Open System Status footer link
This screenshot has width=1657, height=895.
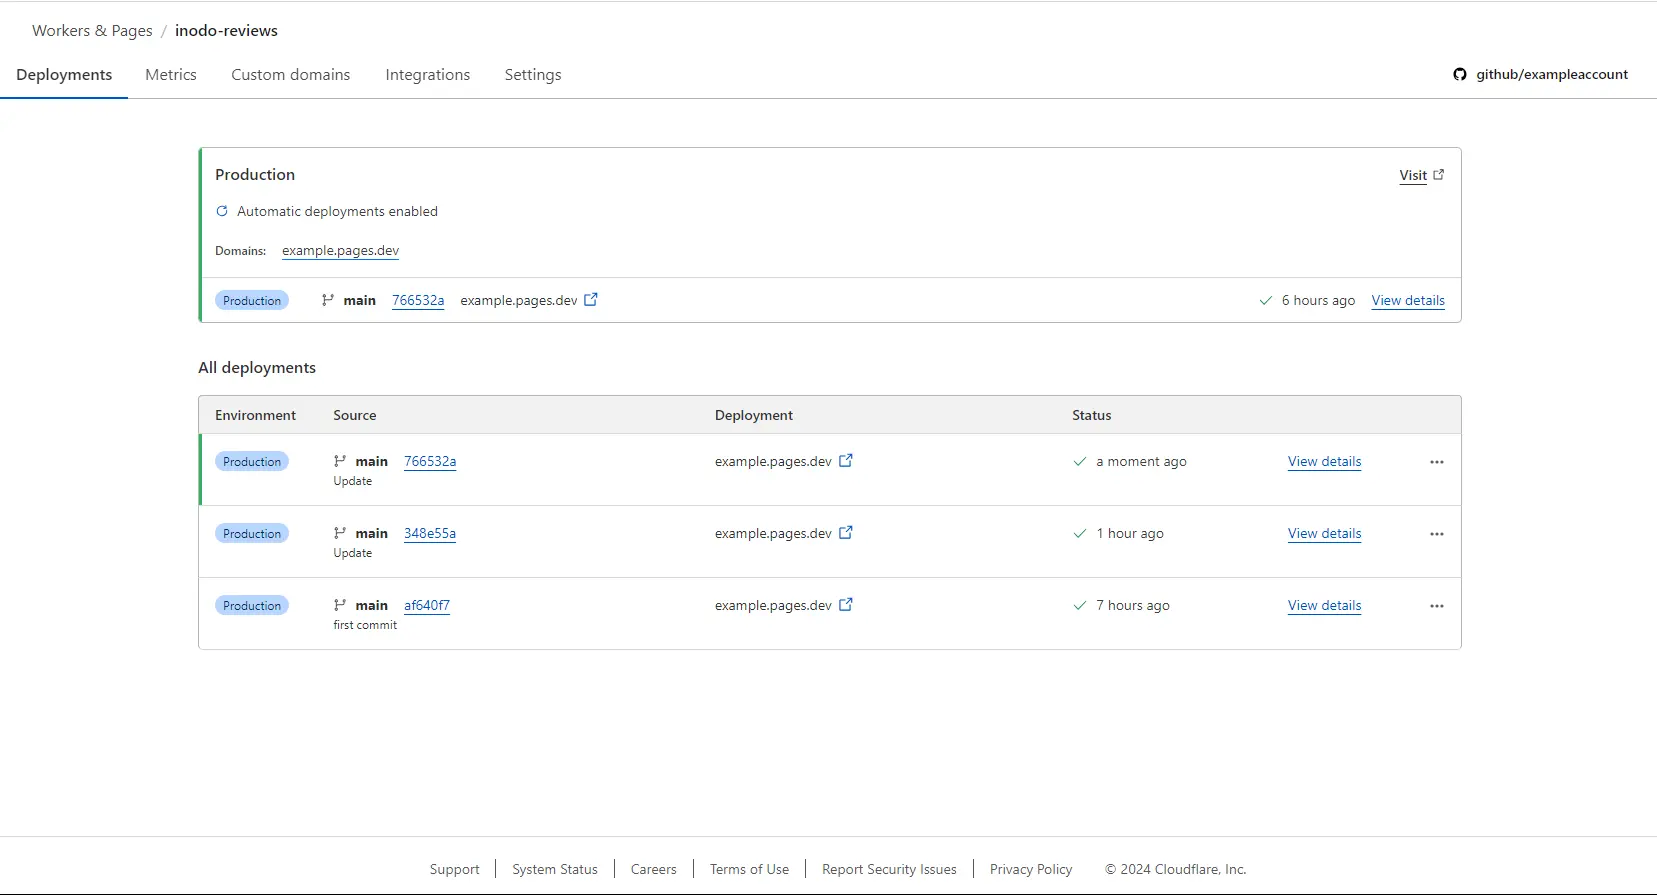[x=554, y=869]
